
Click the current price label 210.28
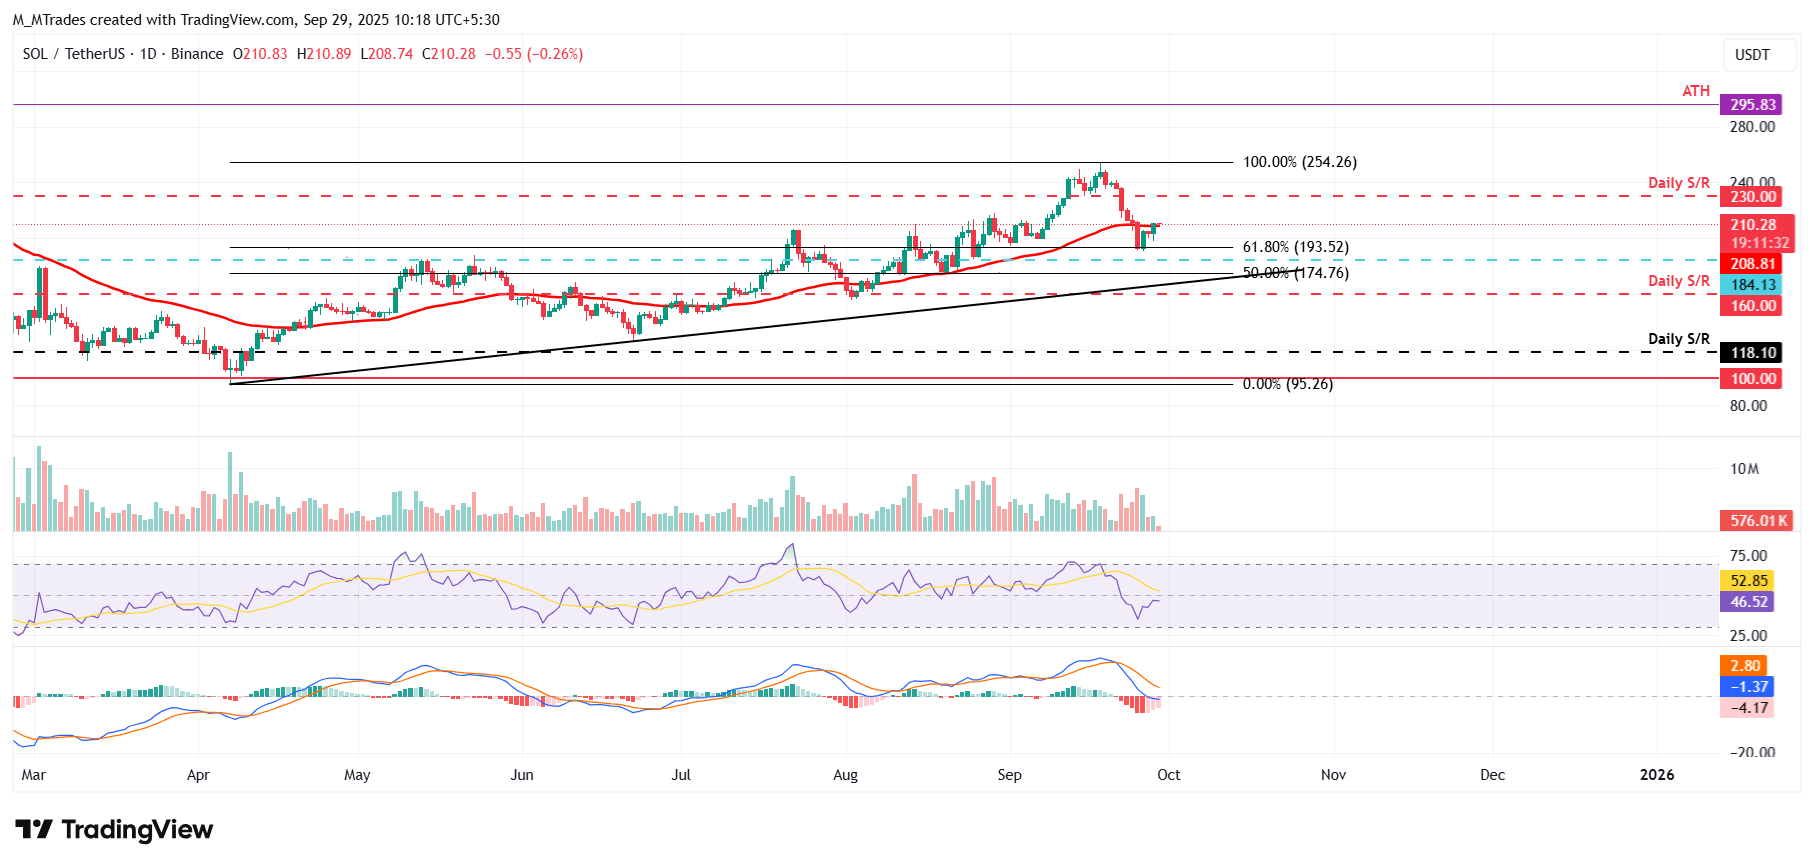tap(1753, 225)
